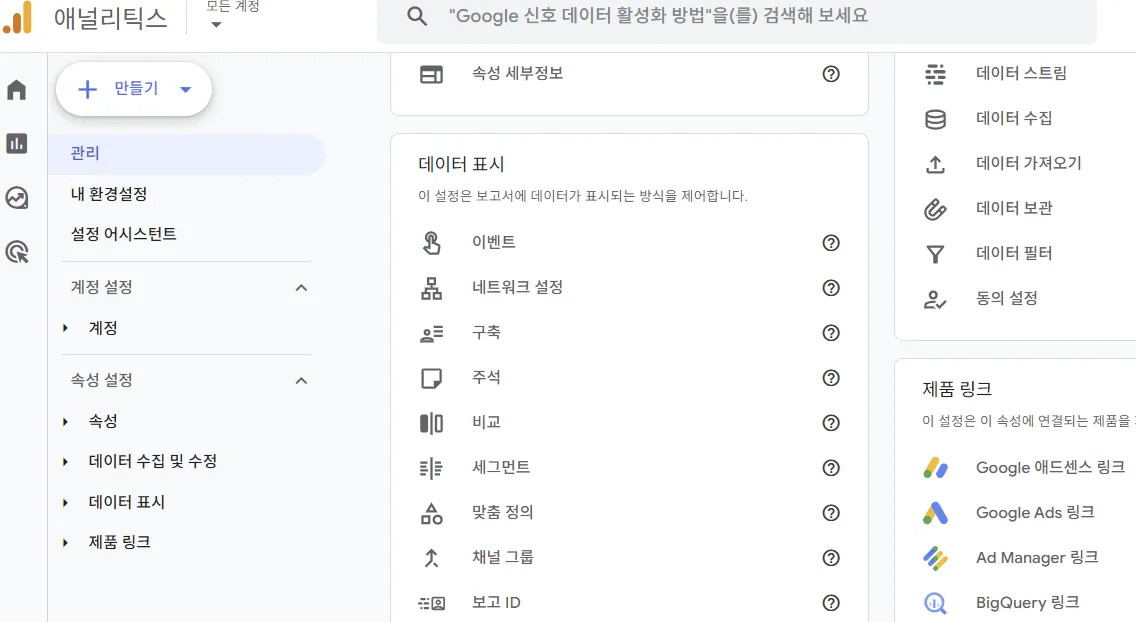Click the 데이터 필터 funnel icon
The image size is (1136, 622).
tap(935, 254)
